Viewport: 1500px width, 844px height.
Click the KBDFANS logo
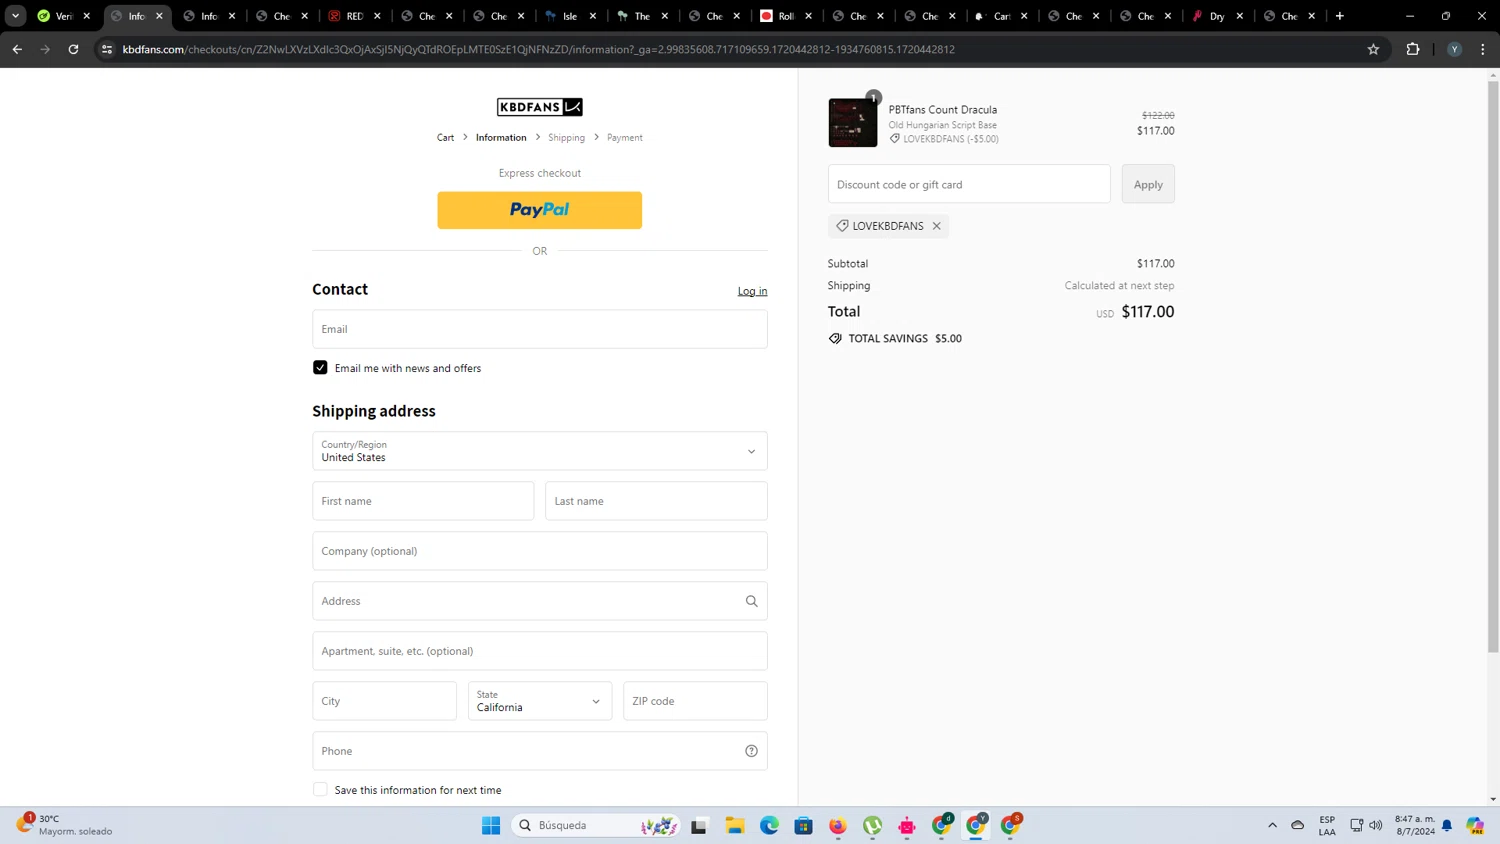[x=539, y=107]
